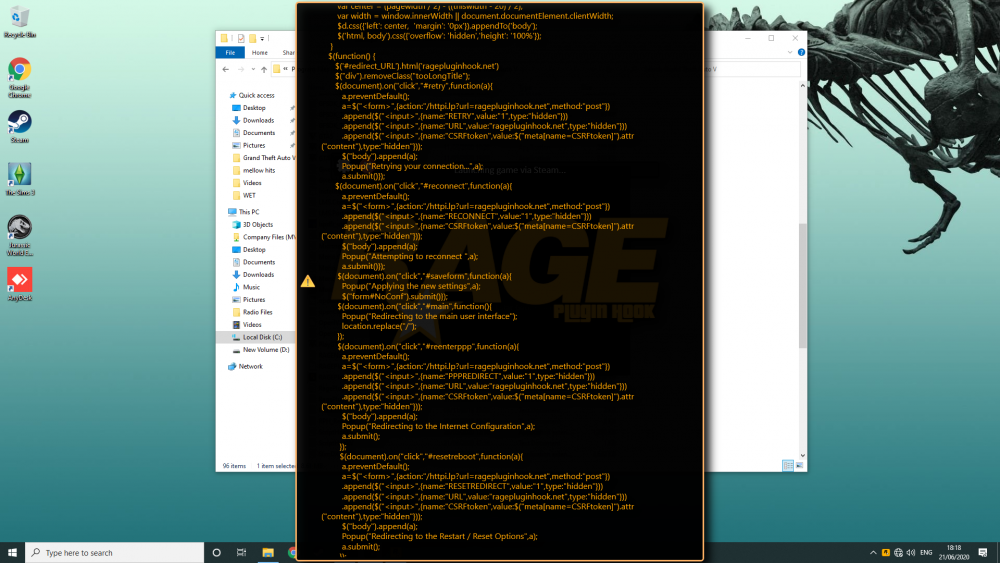Open Customize Quick Access Toolbar dropdown
The image size is (1000, 563).
pos(262,39)
